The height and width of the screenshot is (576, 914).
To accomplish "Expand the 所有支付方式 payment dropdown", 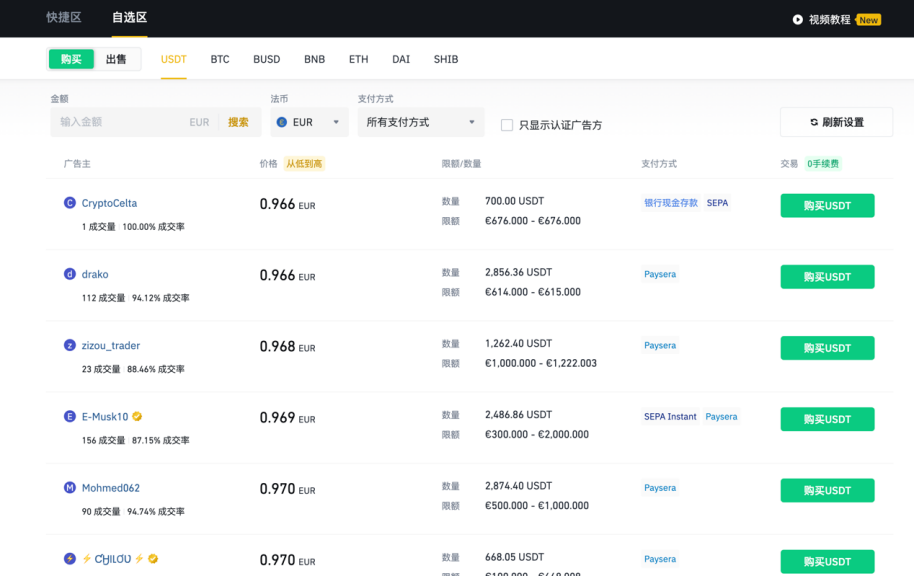I will pos(420,122).
